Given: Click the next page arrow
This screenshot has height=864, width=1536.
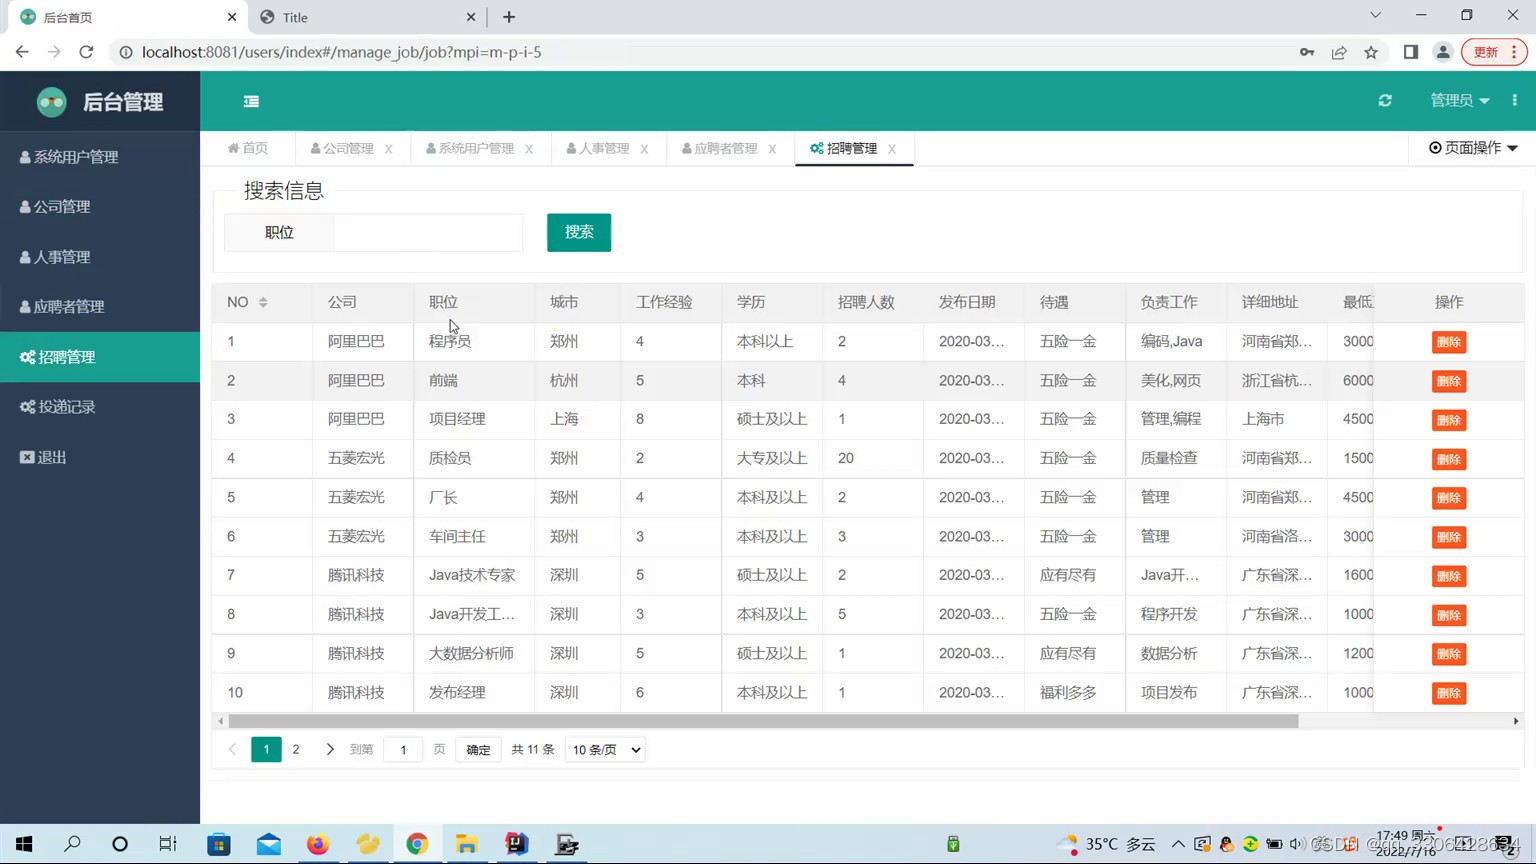Looking at the screenshot, I should (330, 749).
